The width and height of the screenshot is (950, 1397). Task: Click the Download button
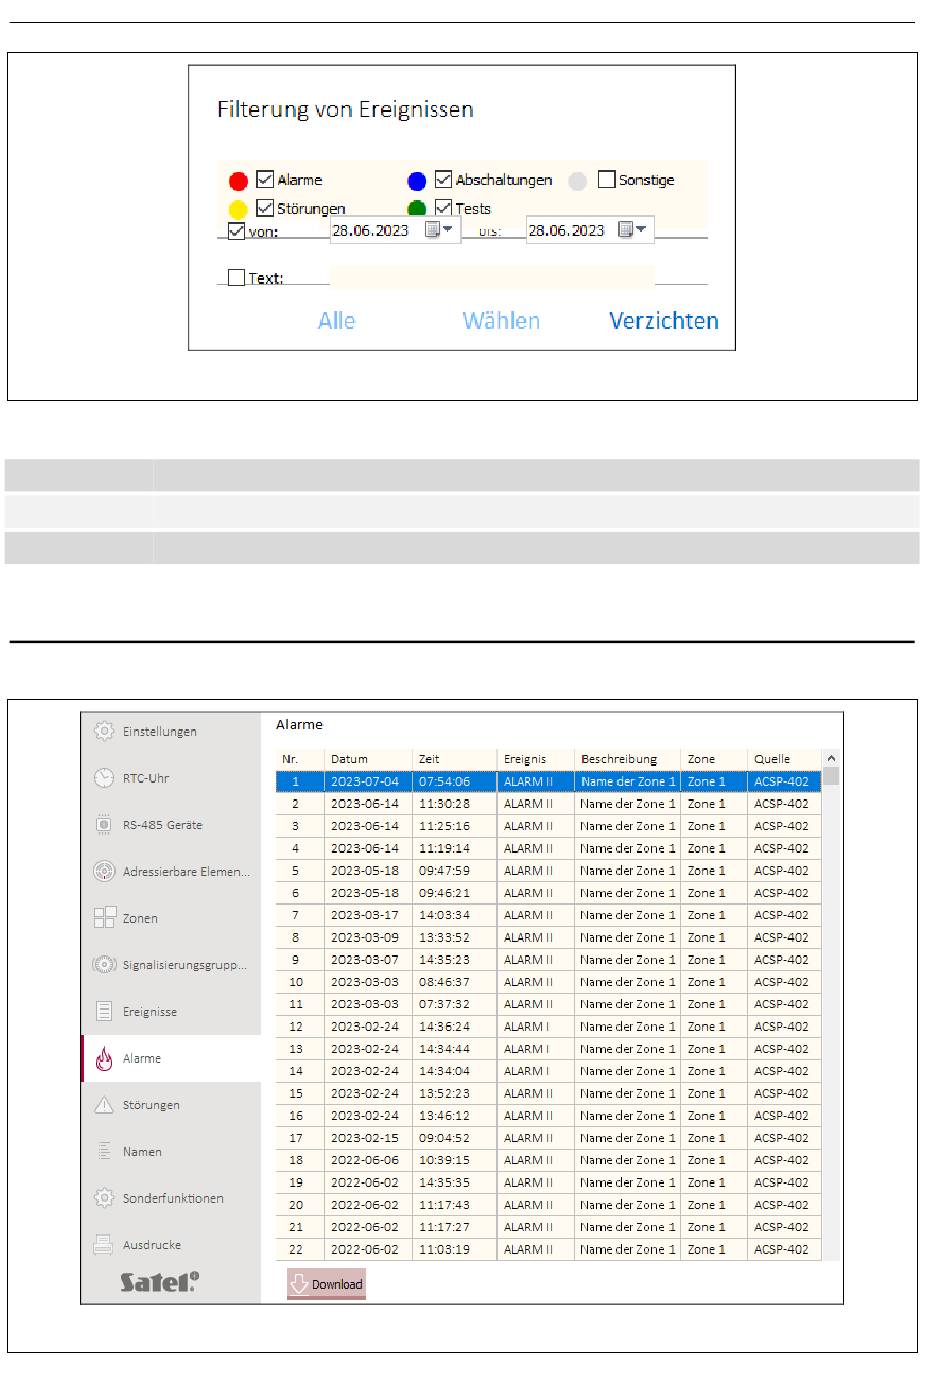click(326, 1284)
